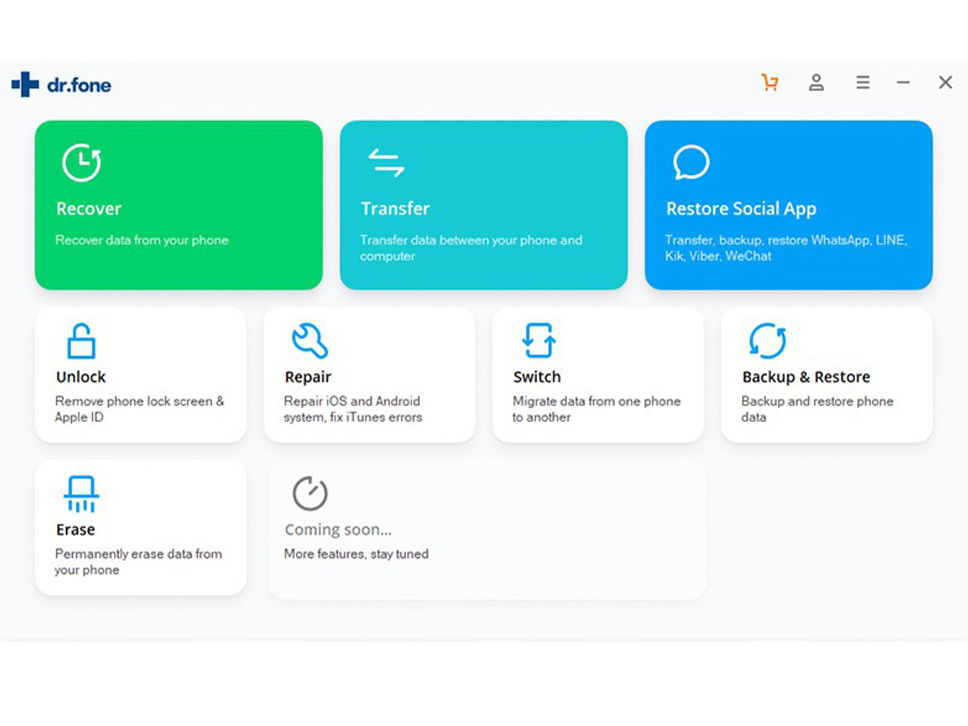968x726 pixels.
Task: Click 'Recover data from your phone' description
Action: click(142, 241)
